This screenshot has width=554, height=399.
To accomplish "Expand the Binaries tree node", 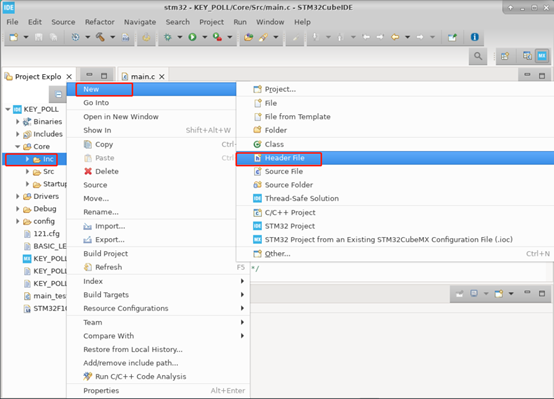I will point(18,122).
